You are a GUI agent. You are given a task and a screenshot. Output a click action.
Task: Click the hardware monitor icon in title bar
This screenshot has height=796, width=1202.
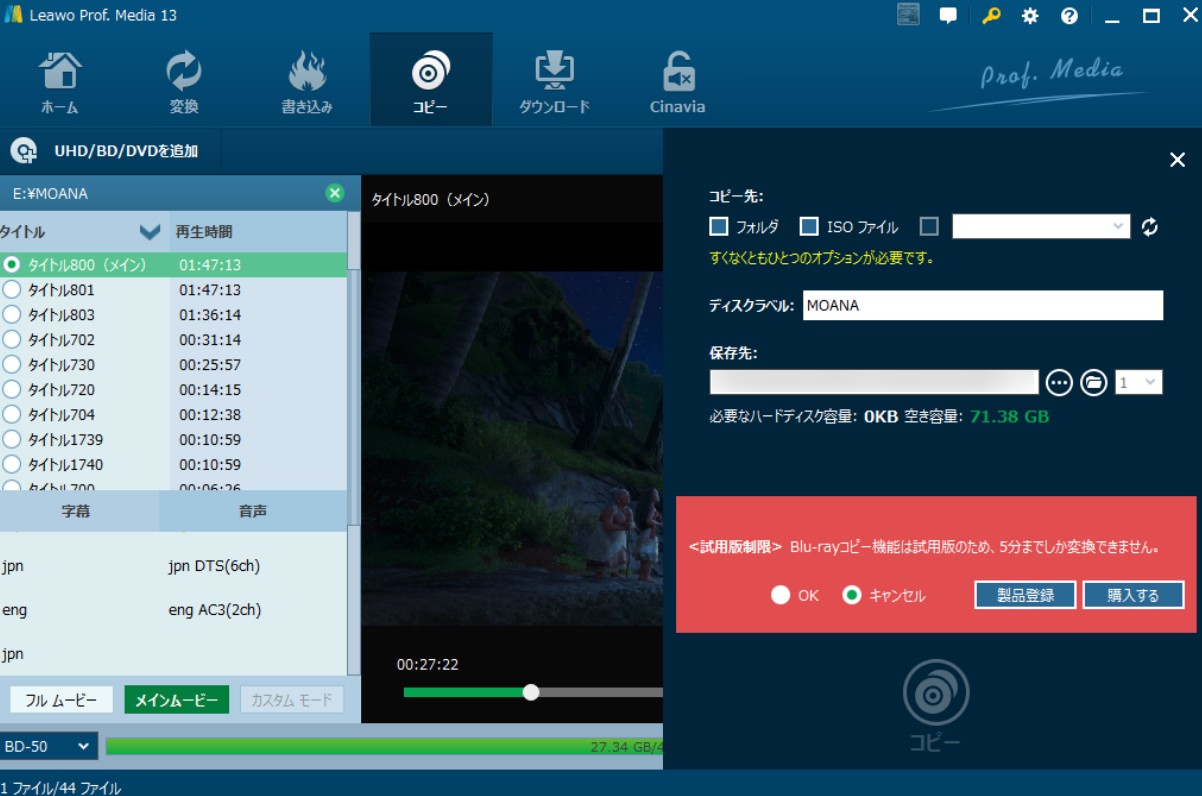pos(908,15)
